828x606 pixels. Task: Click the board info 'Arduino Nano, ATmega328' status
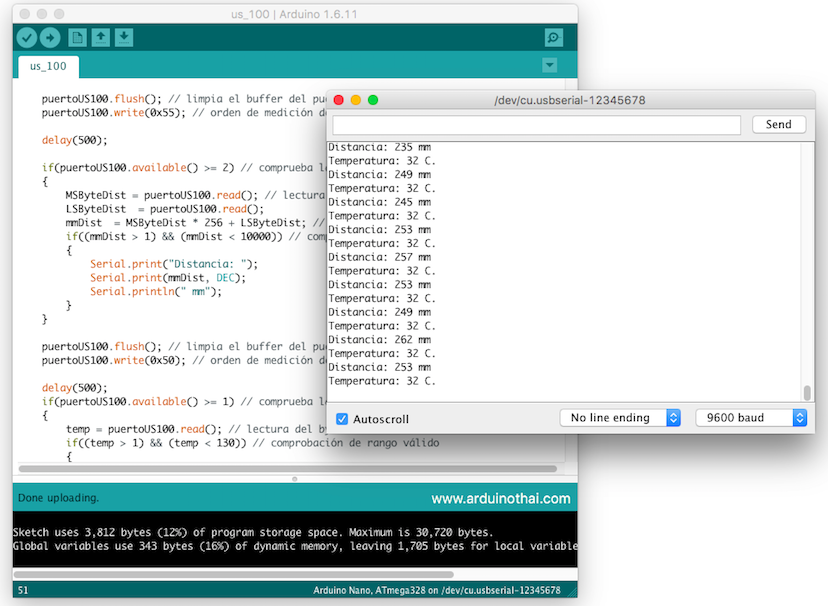click(x=437, y=590)
